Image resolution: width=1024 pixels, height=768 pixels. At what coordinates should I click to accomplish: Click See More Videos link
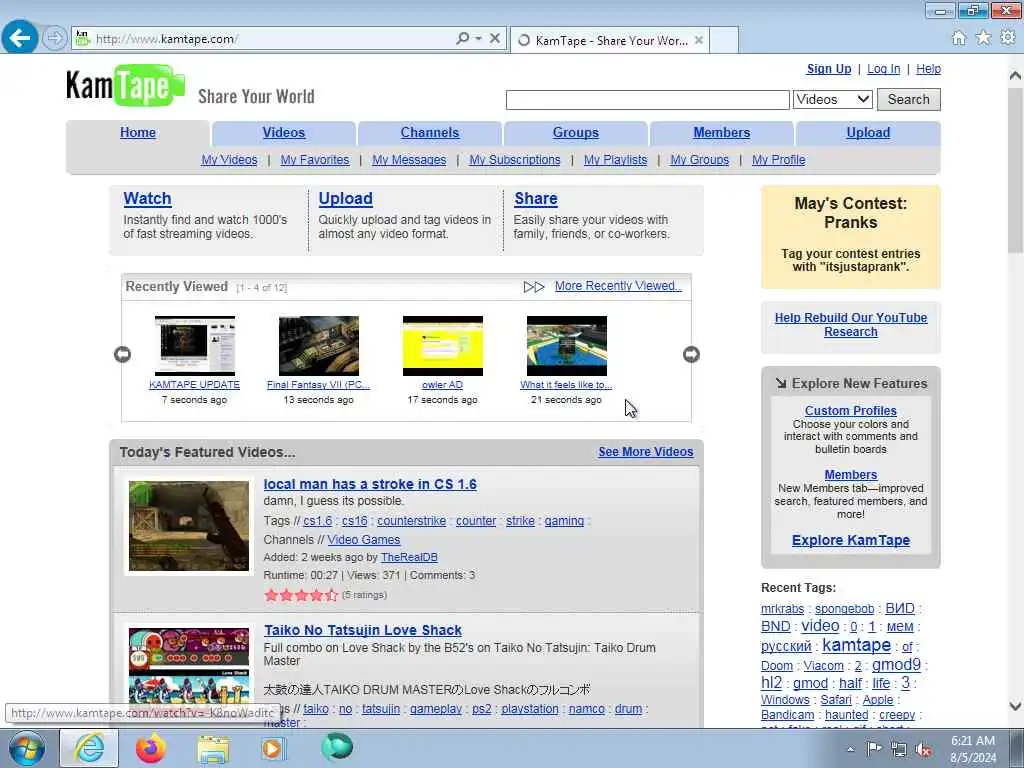tap(646, 452)
